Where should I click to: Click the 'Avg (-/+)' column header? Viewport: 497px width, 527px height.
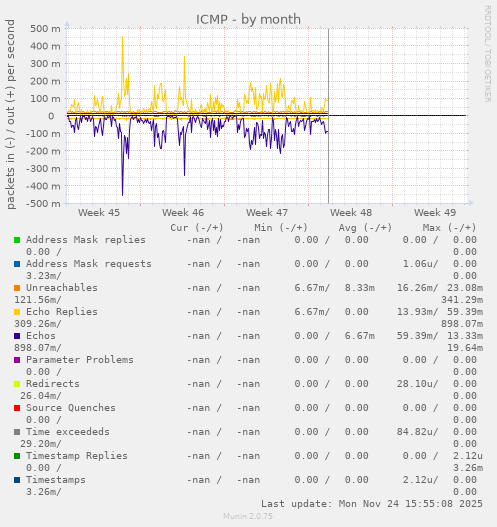pyautogui.click(x=365, y=228)
